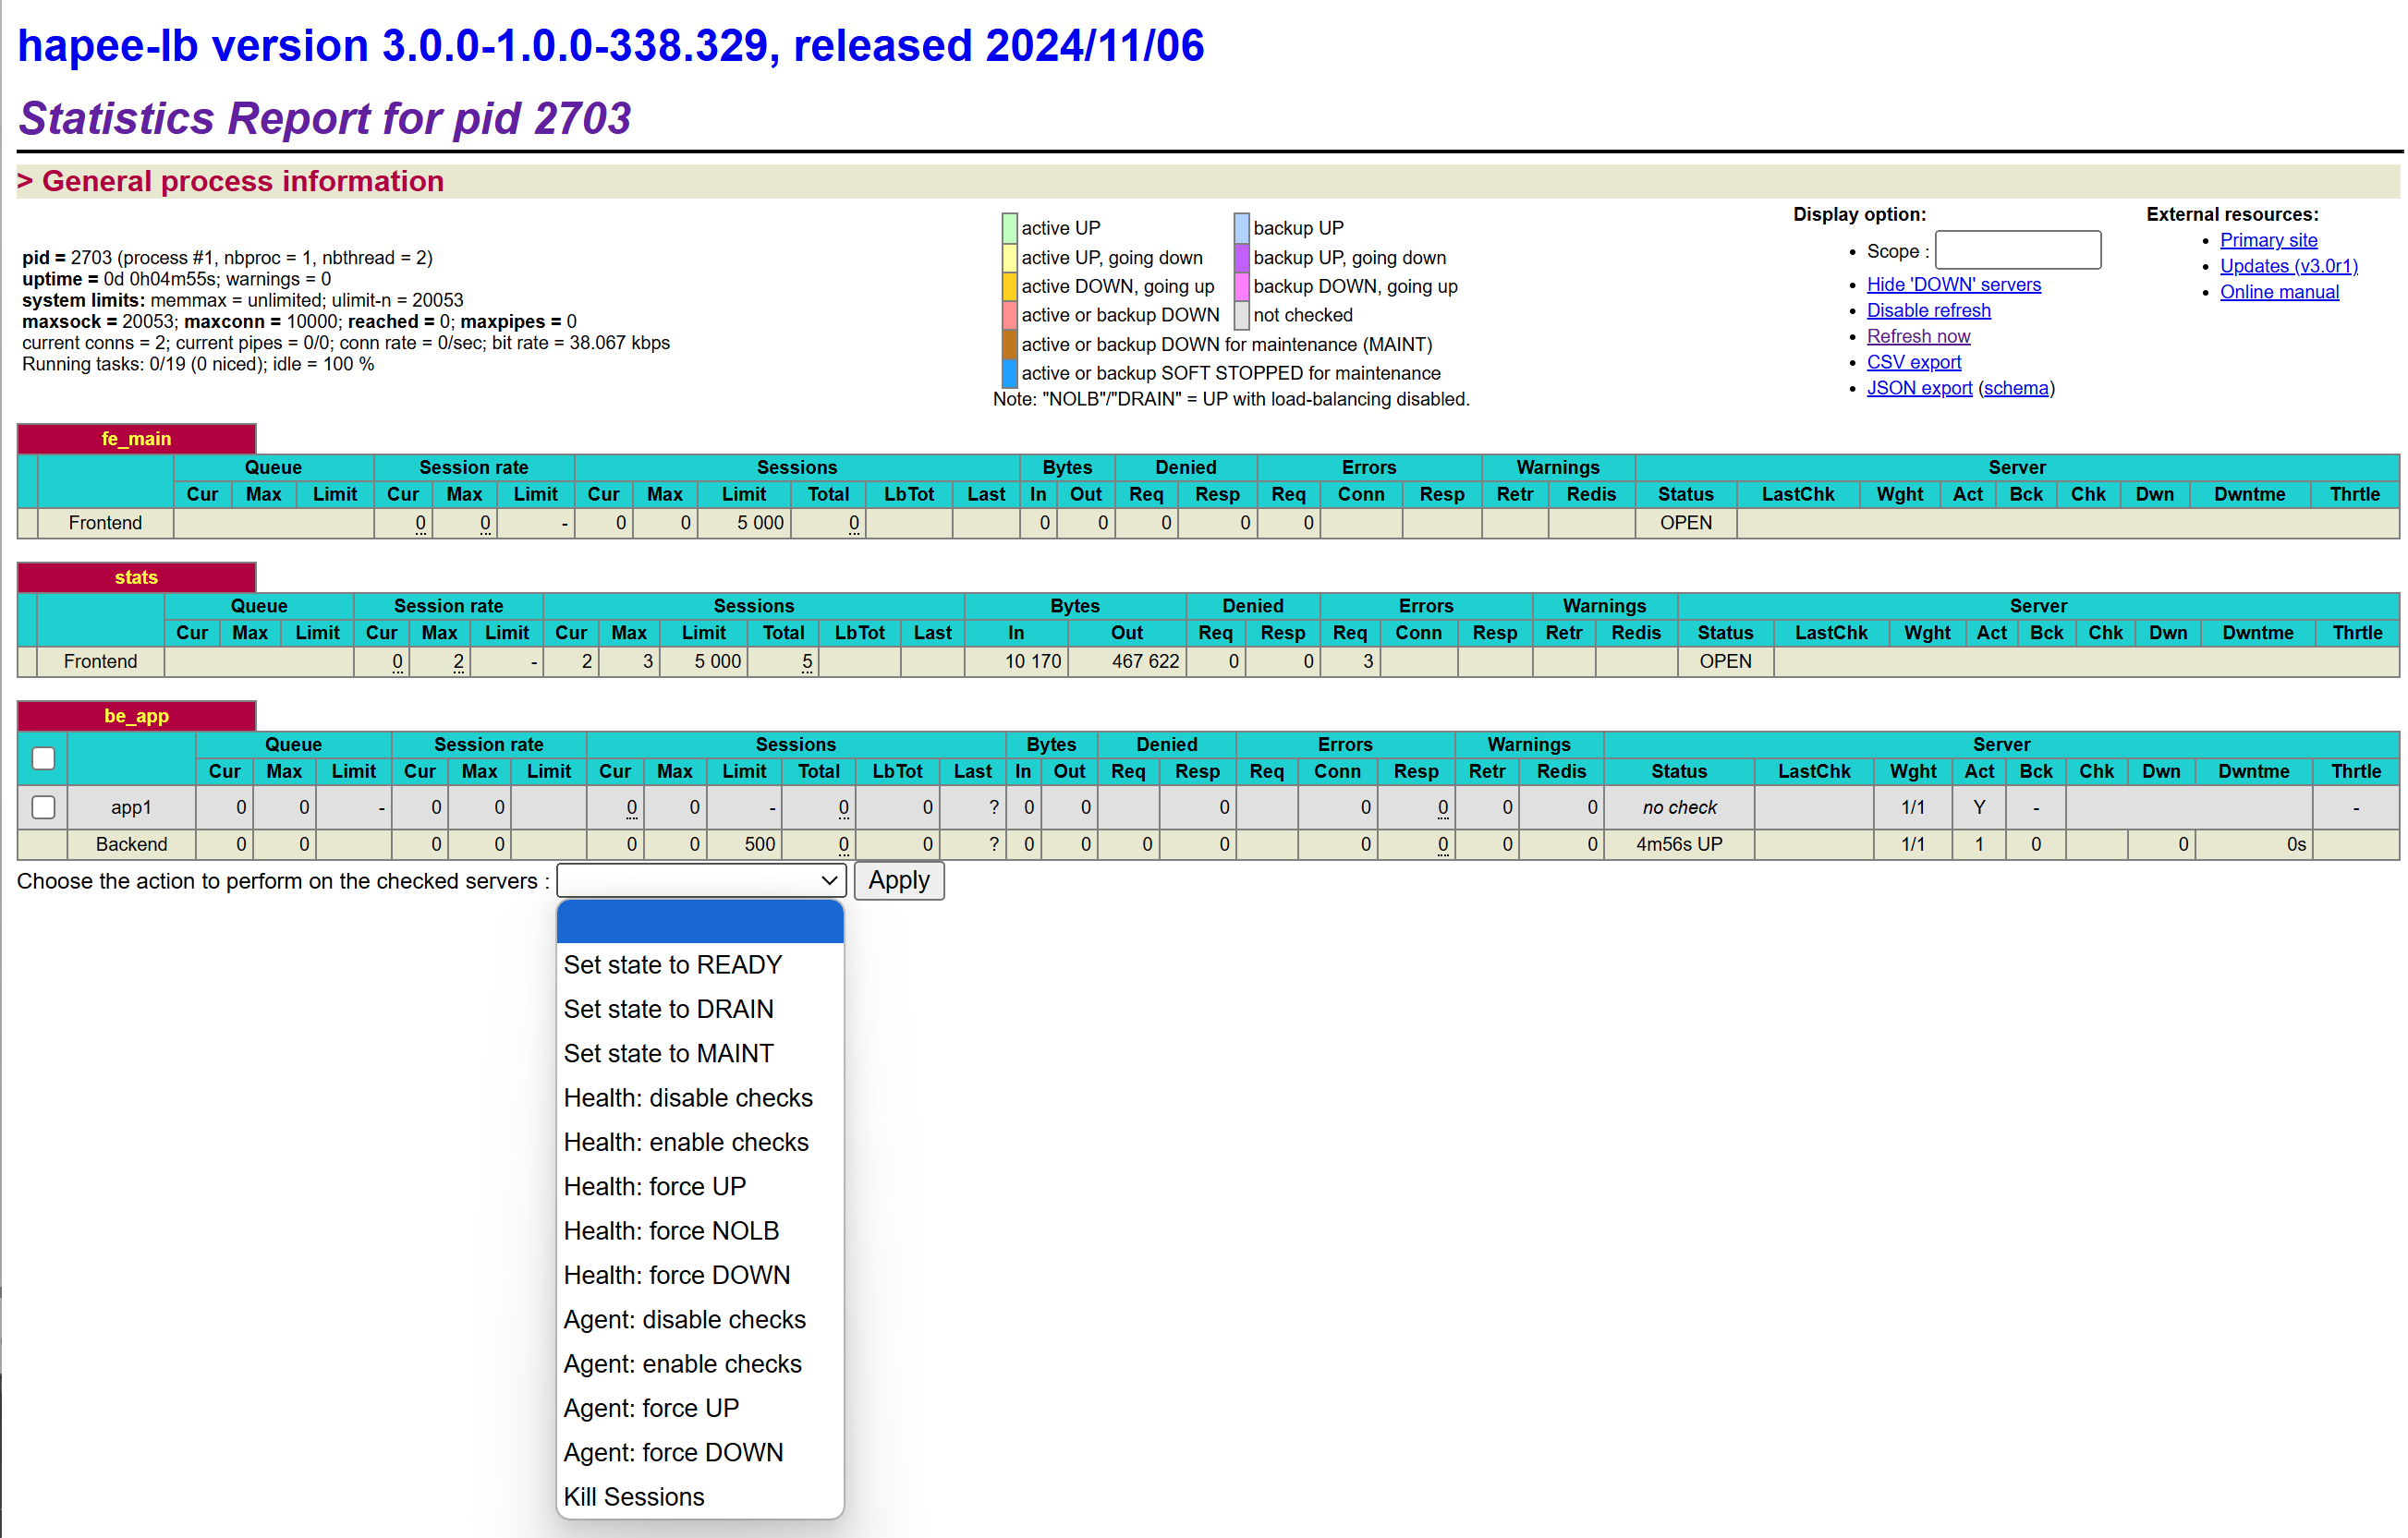Image resolution: width=2408 pixels, height=1538 pixels.
Task: Open the server action dropdown
Action: tap(701, 880)
